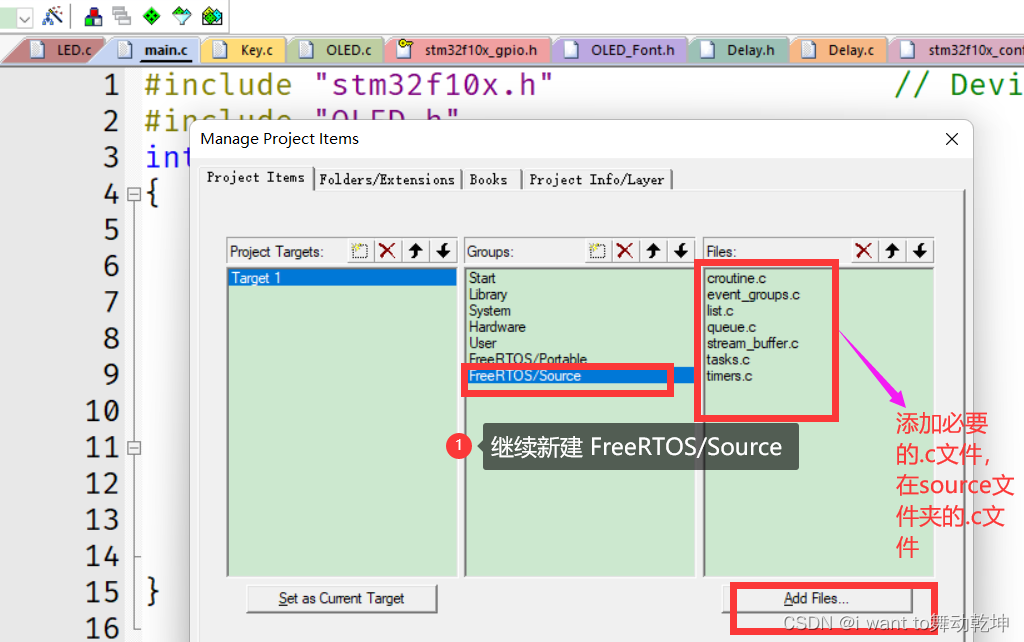This screenshot has width=1024, height=642.
Task: Click Move Down arrow in Project Targets
Action: point(443,251)
